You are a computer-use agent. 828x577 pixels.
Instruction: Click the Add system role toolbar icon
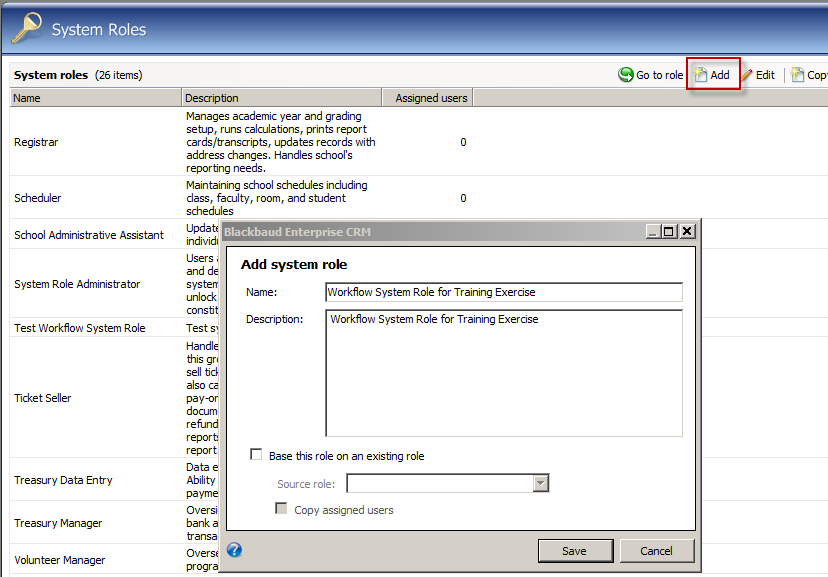click(702, 75)
